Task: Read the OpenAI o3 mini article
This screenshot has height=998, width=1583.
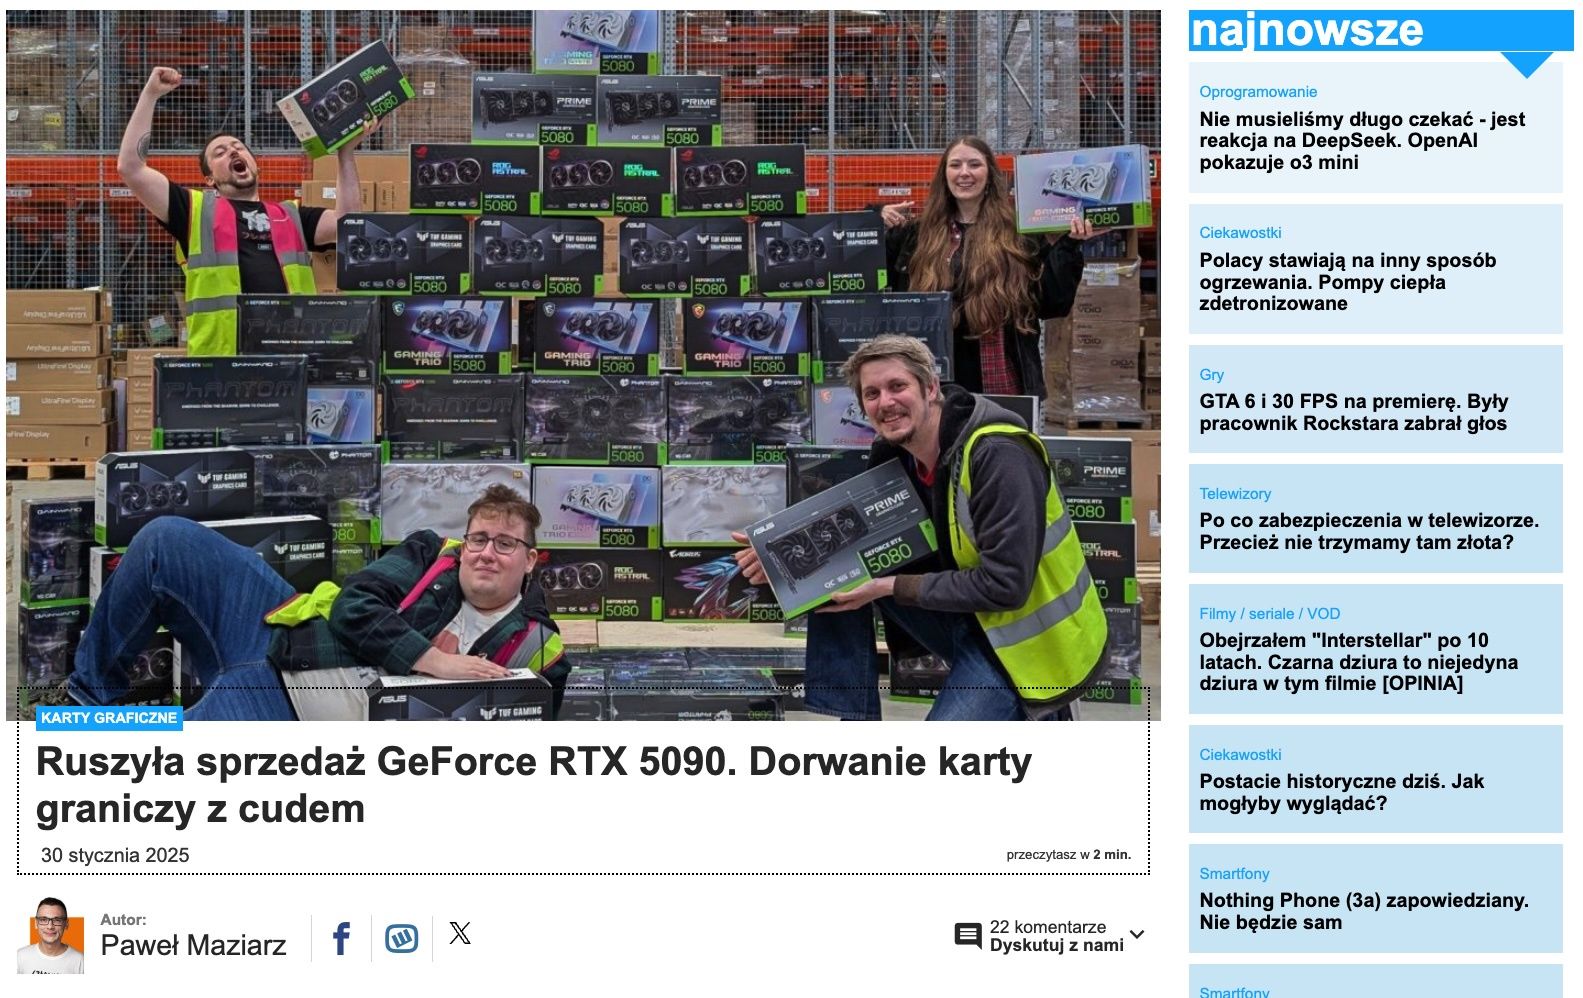Action: click(x=1362, y=141)
